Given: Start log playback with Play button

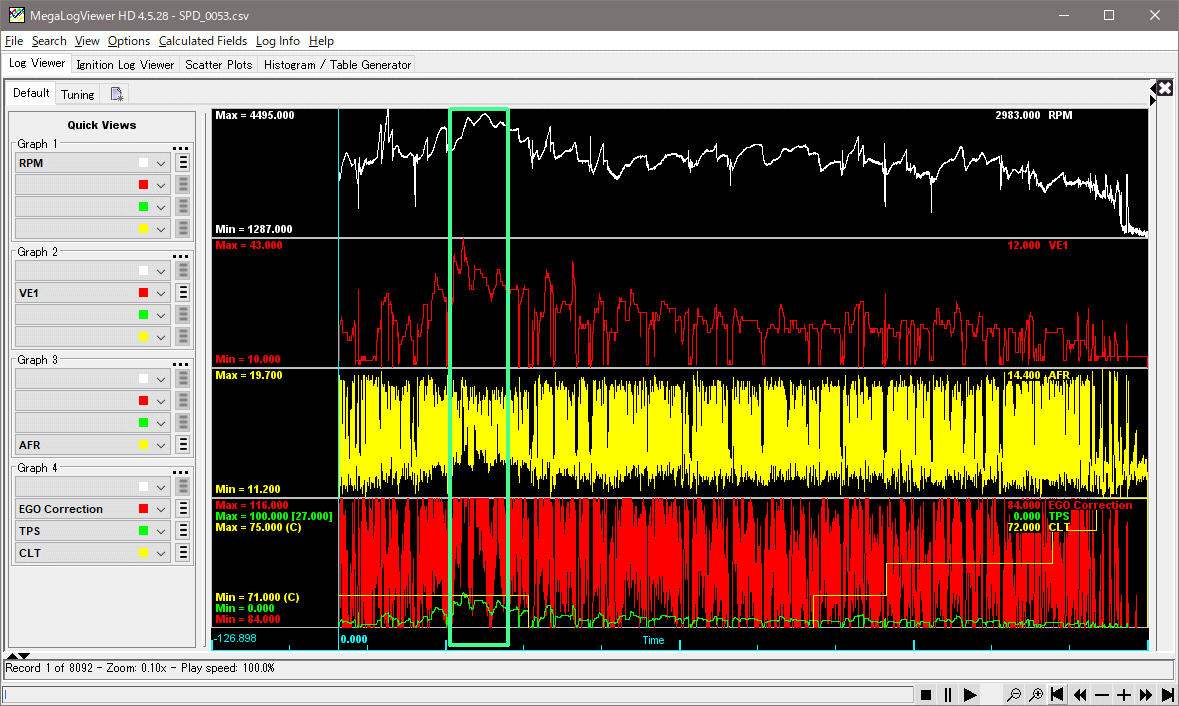Looking at the screenshot, I should coord(970,694).
